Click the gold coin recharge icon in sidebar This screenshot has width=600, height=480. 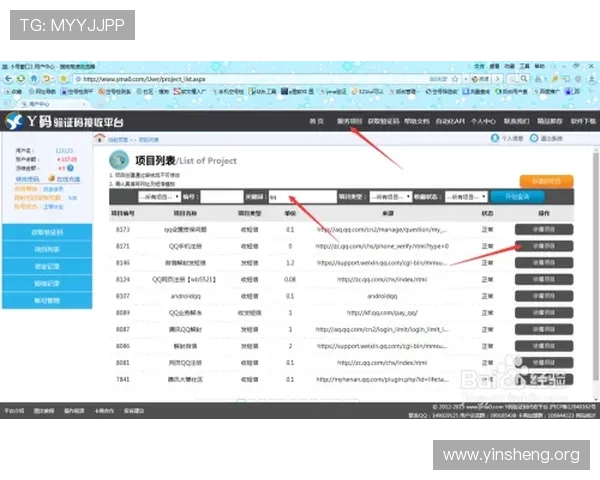(52, 178)
